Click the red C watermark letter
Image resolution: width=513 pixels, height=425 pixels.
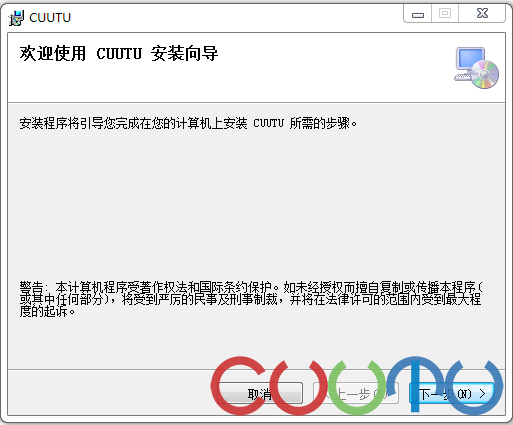(239, 386)
